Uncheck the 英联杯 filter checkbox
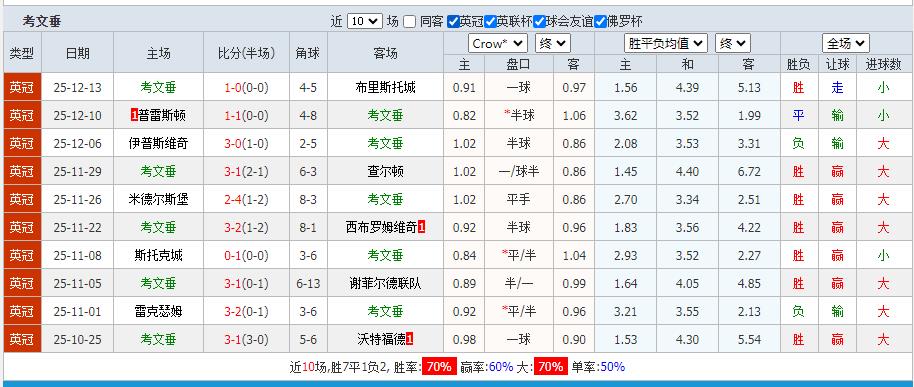The image size is (914, 387). (x=490, y=22)
